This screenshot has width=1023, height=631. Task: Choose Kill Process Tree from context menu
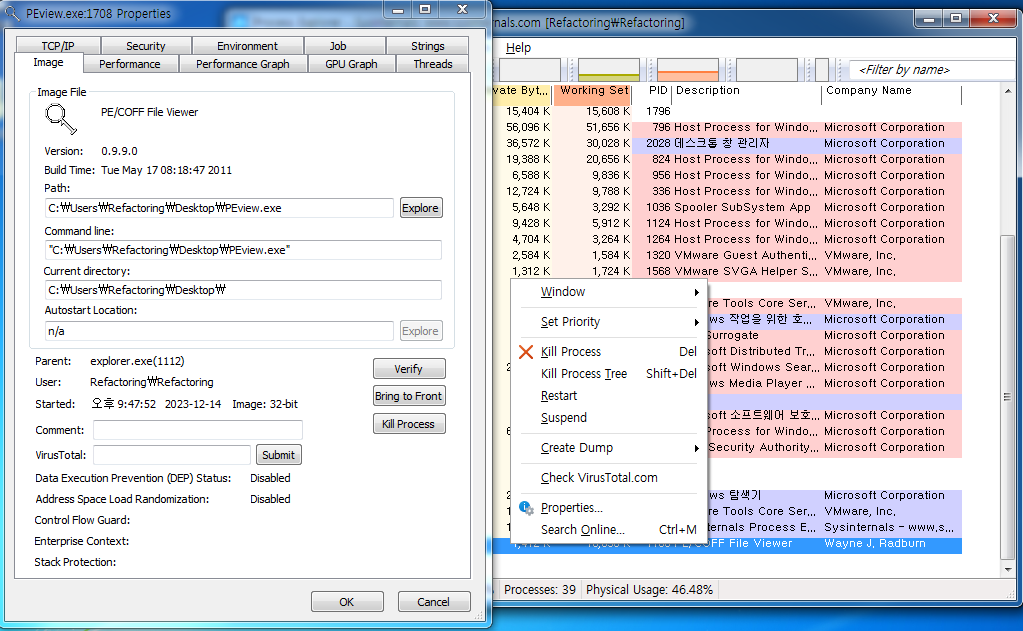[609, 374]
